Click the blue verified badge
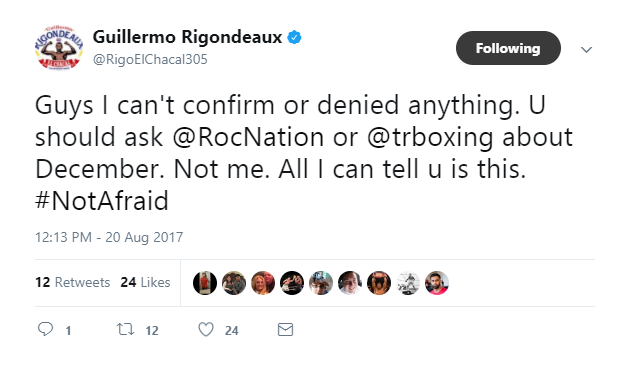This screenshot has height=367, width=633. [x=294, y=37]
